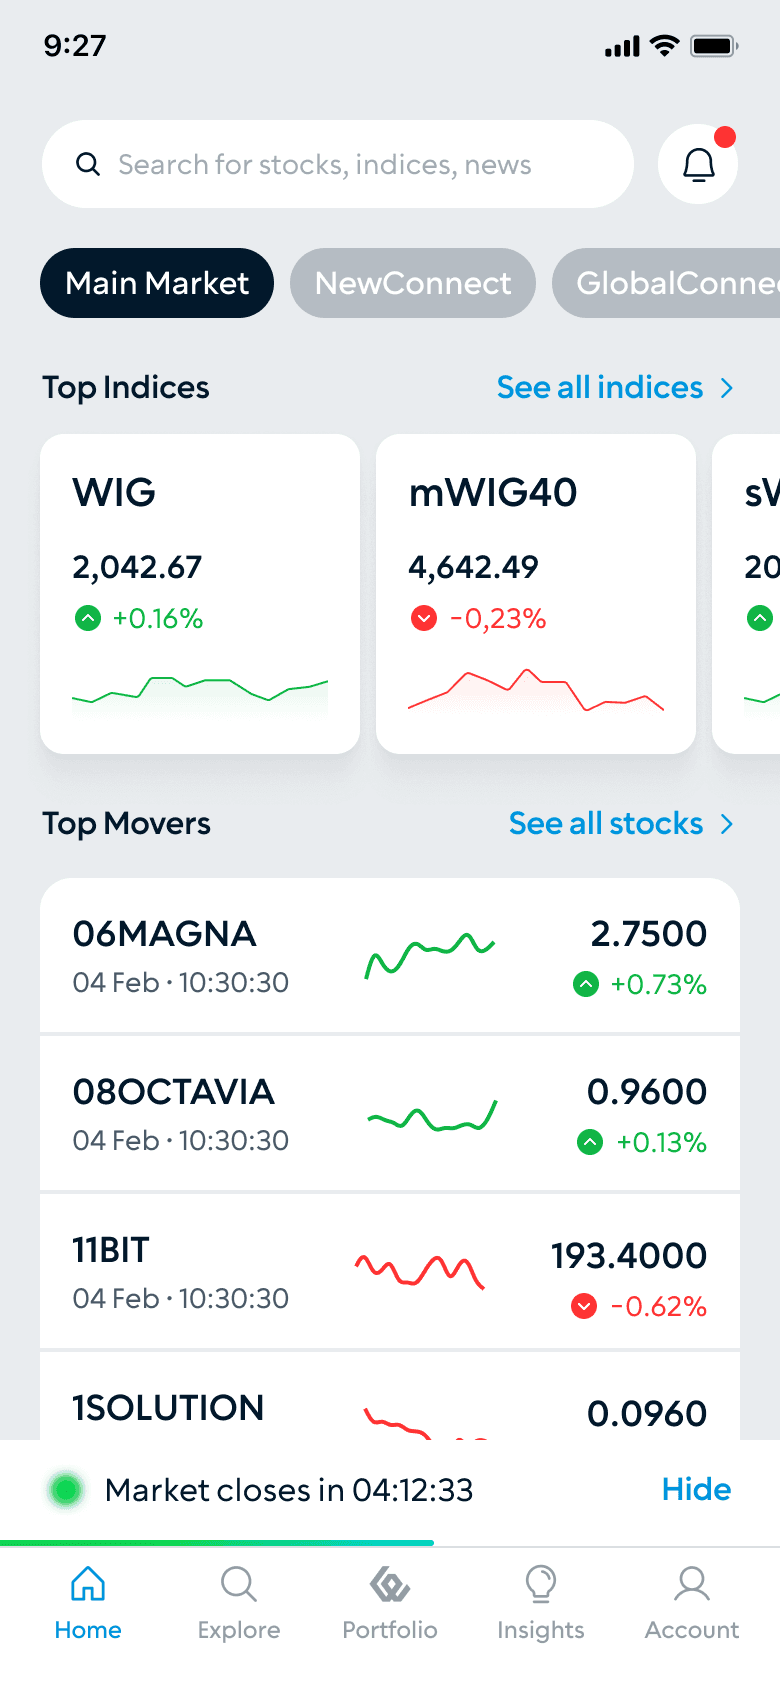Open notifications bell icon
Viewport: 780px width, 1688px height.
[698, 164]
